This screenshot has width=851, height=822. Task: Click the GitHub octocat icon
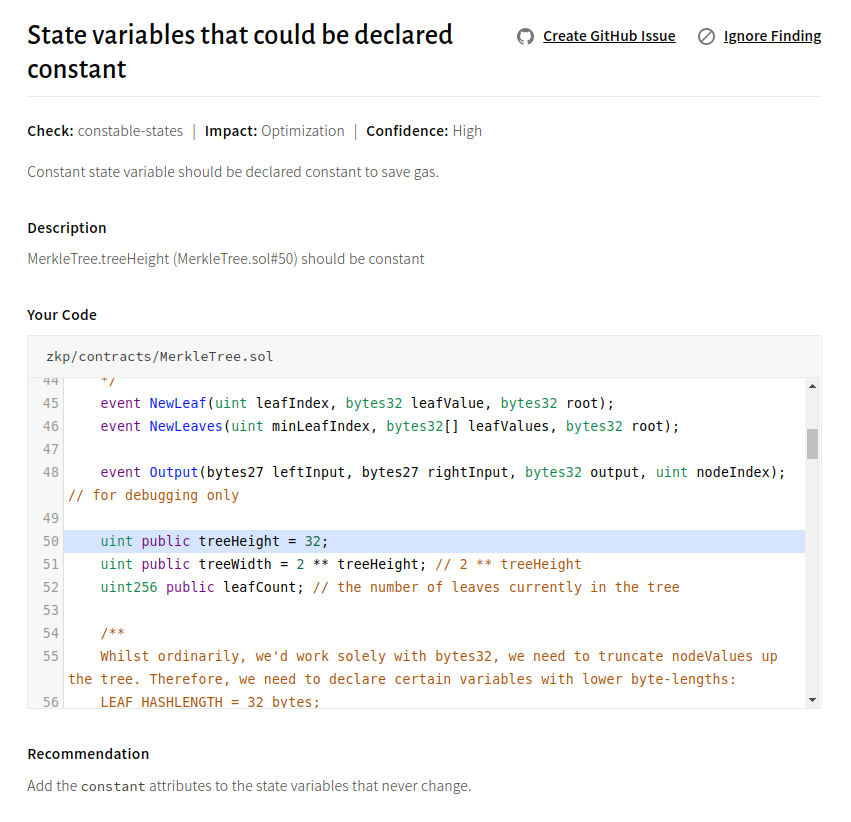525,37
